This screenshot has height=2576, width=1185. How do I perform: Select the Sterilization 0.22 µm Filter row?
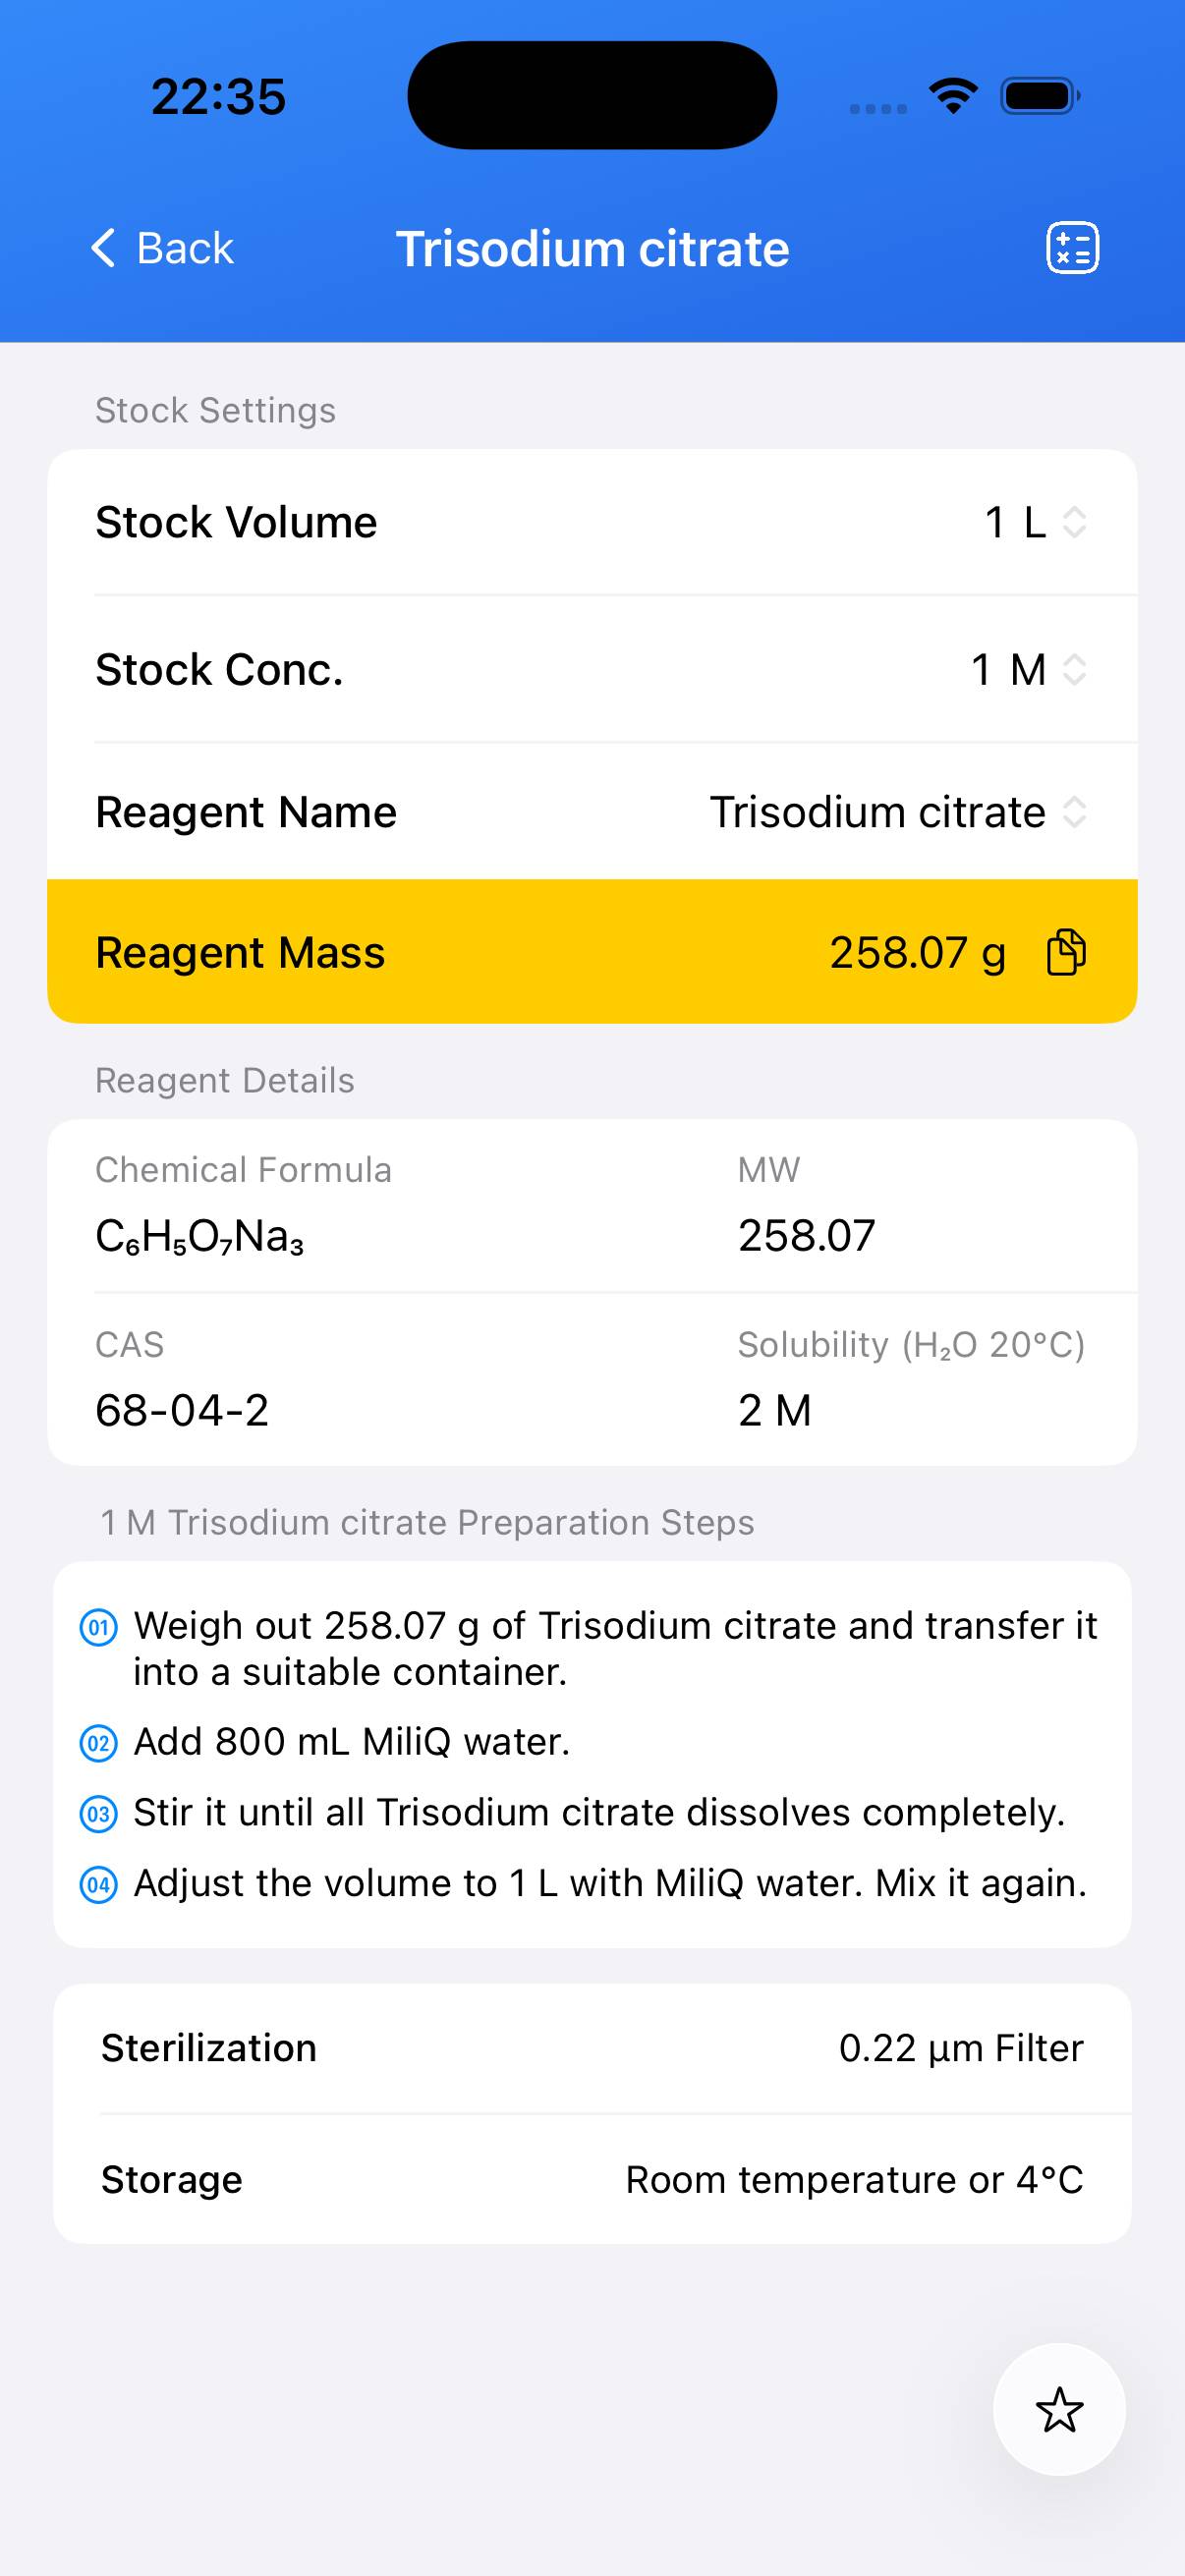coord(592,2048)
